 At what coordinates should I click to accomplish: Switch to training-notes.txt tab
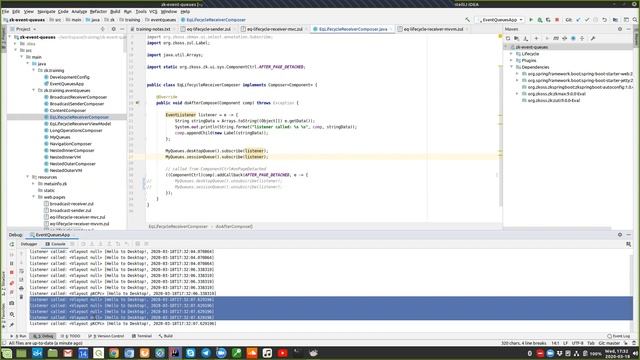153,29
